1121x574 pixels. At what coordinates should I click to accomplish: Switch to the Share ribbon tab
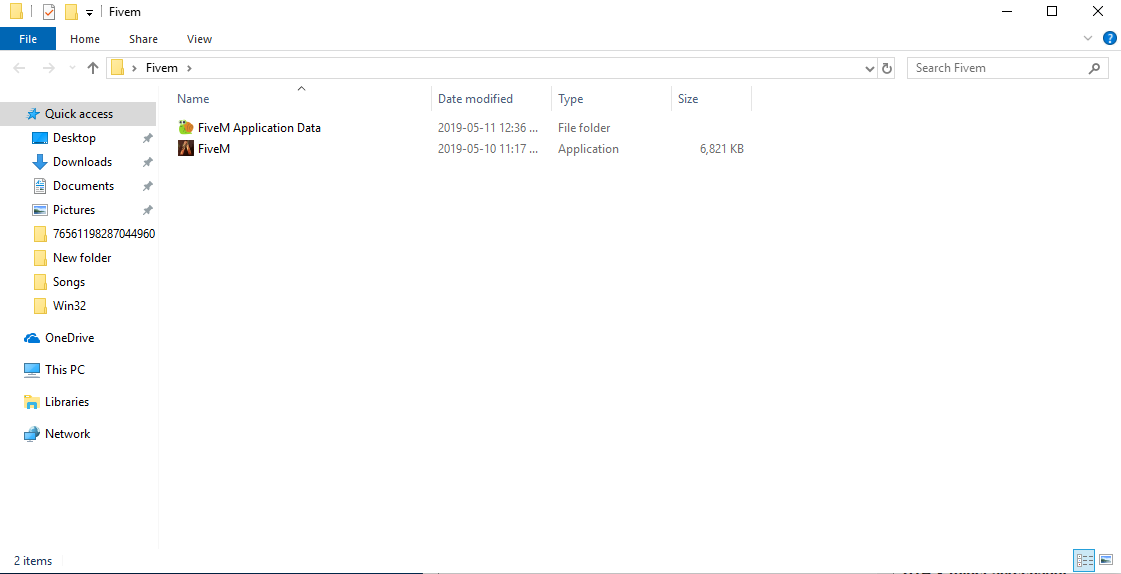[144, 39]
